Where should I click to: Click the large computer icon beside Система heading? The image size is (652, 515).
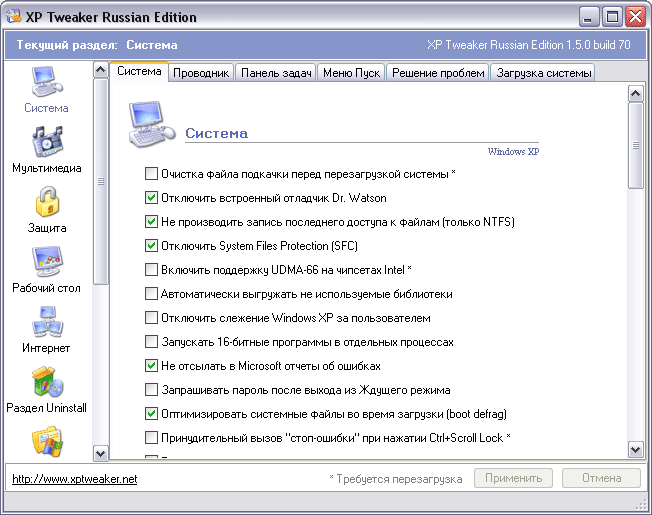coord(153,124)
